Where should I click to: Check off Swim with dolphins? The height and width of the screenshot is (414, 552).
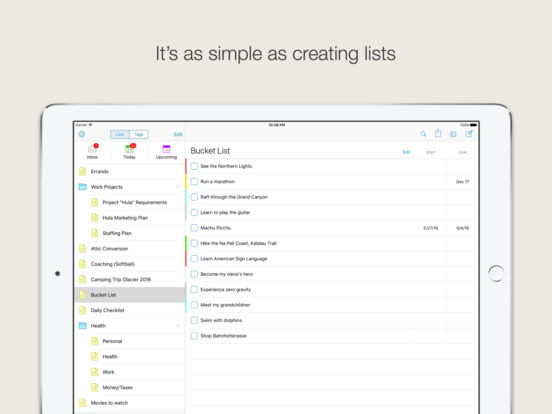coord(194,320)
